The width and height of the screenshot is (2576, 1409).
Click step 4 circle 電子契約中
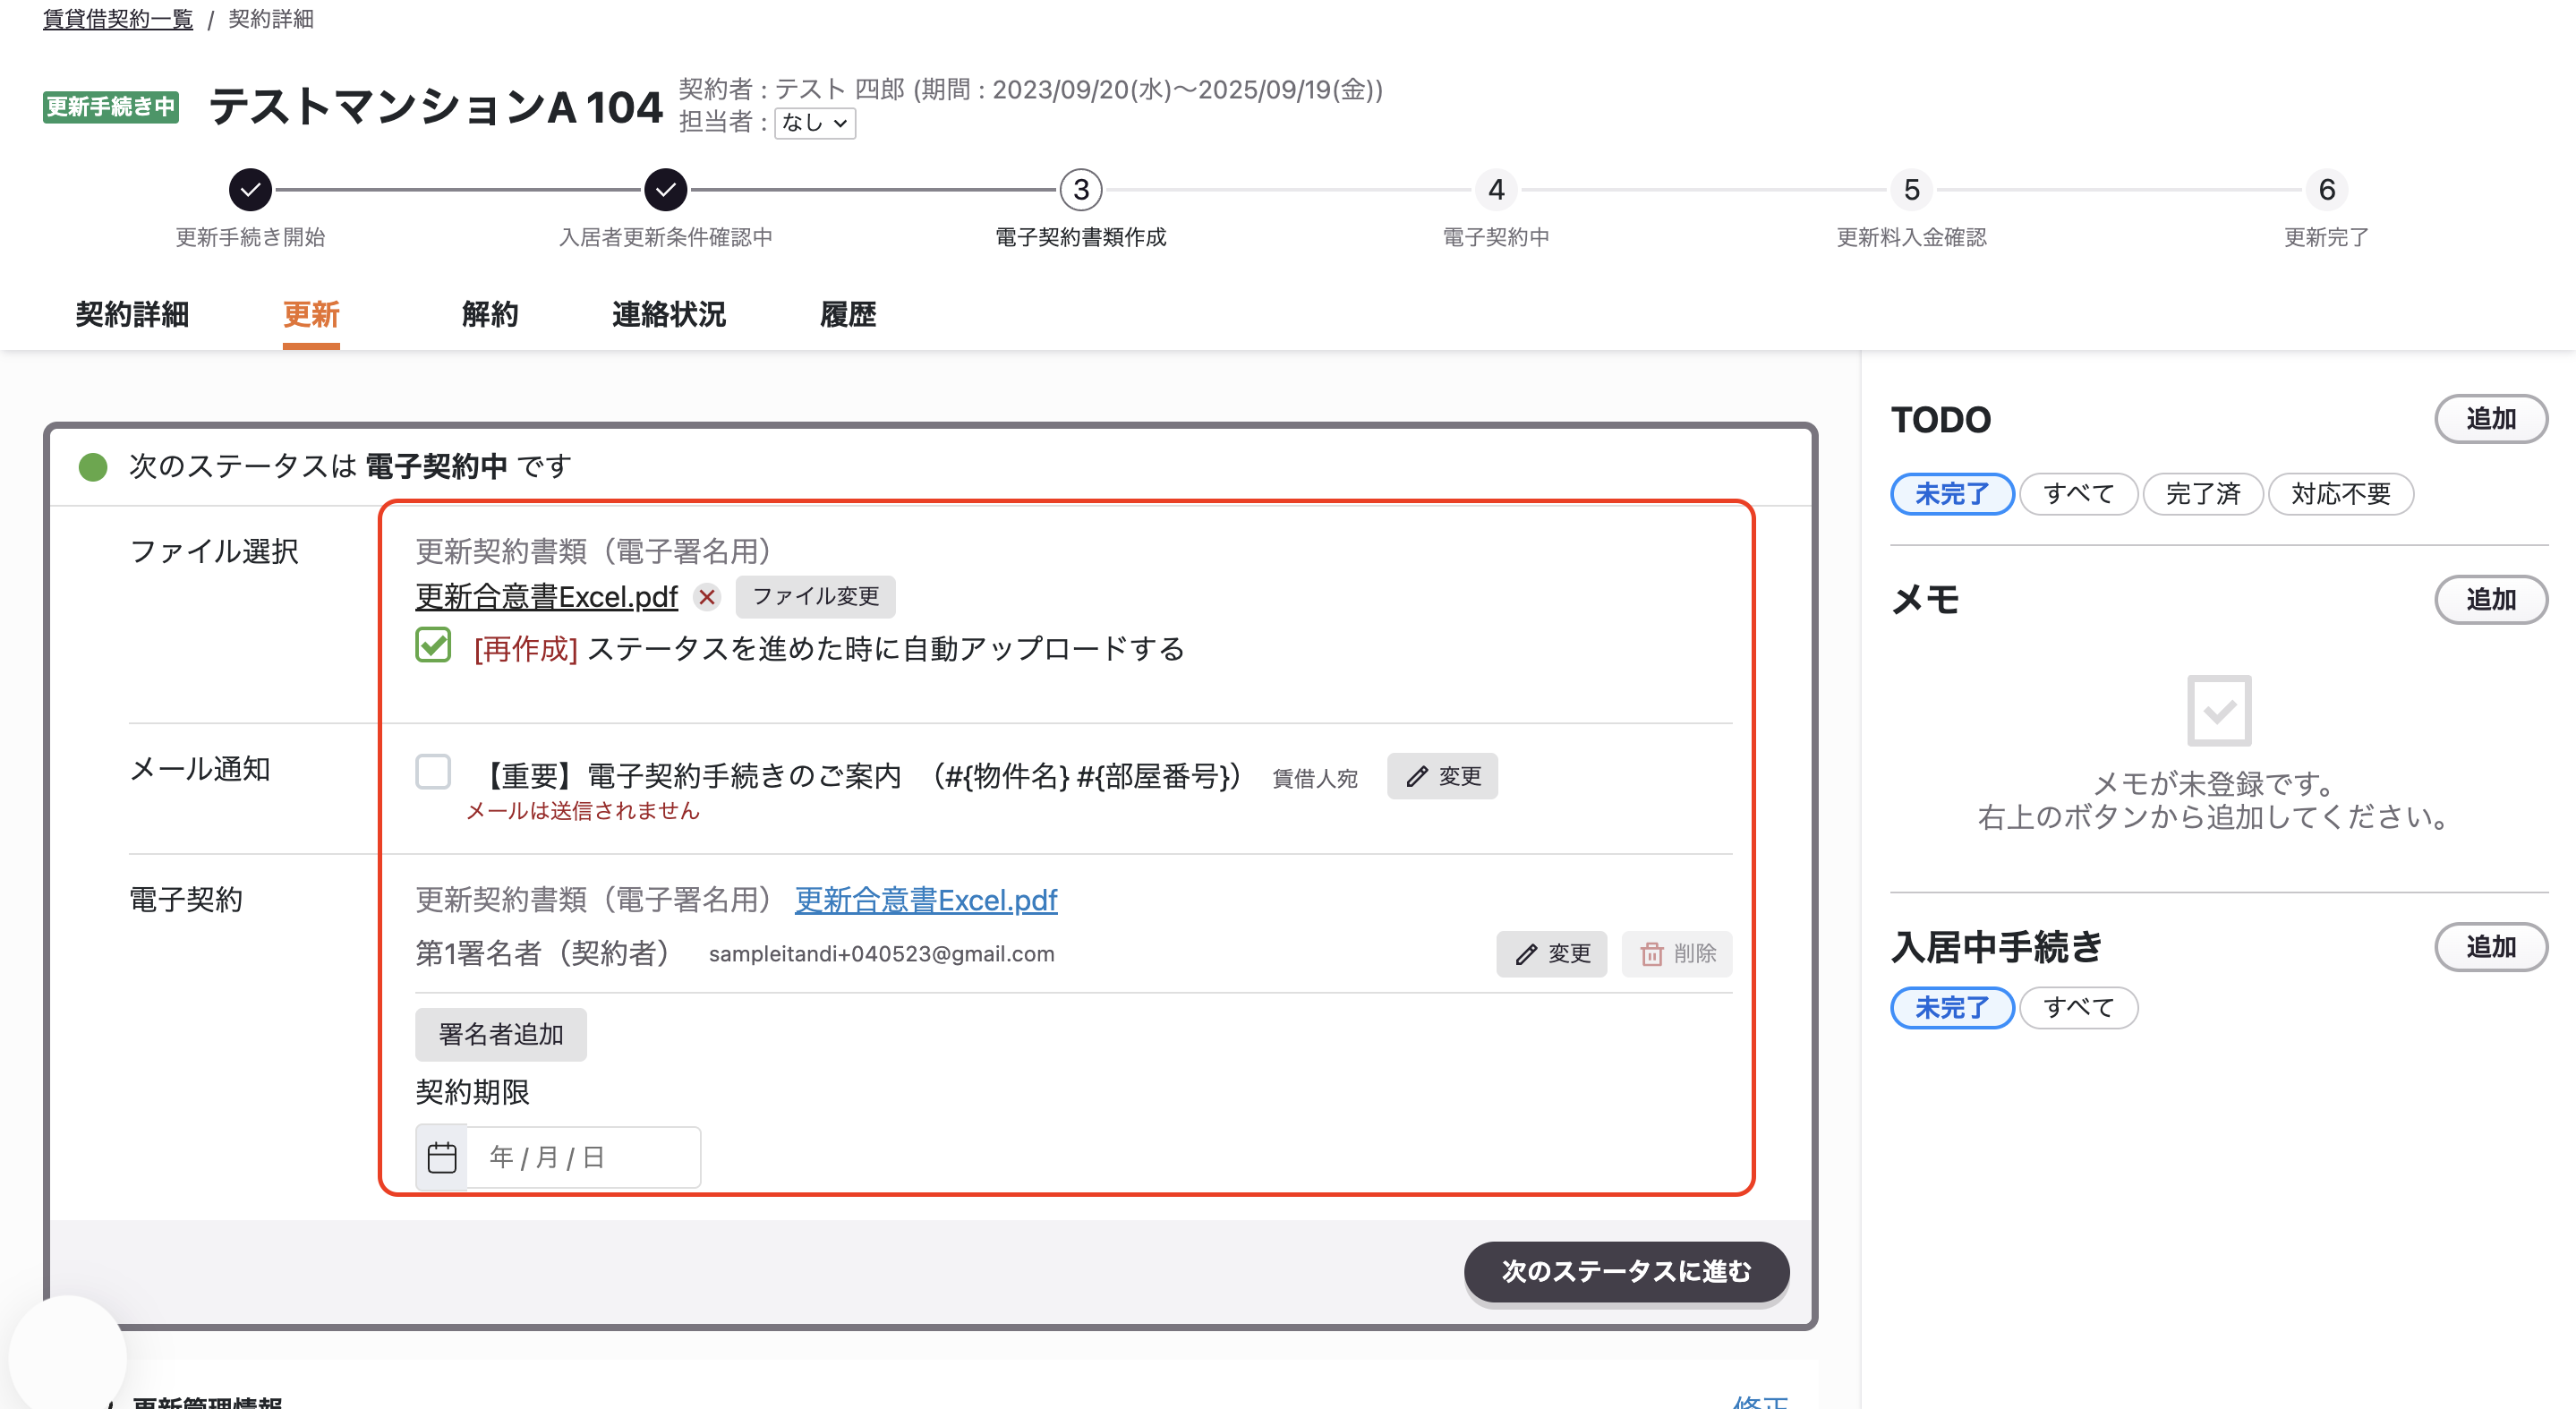click(1496, 189)
